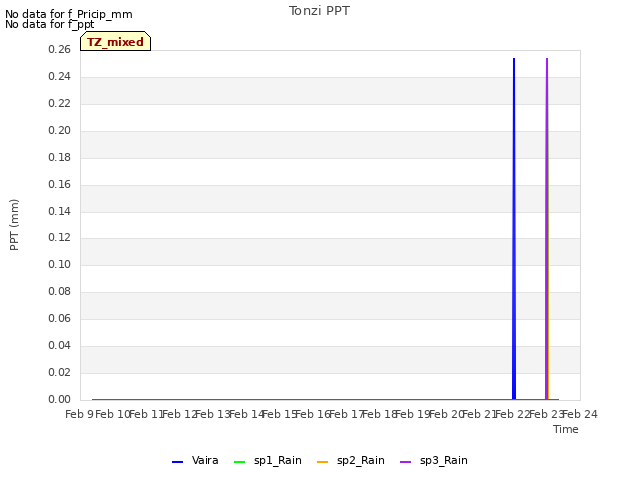Click the 'No data for f_ppt' message
This screenshot has height=480, width=640.
coord(50,24)
